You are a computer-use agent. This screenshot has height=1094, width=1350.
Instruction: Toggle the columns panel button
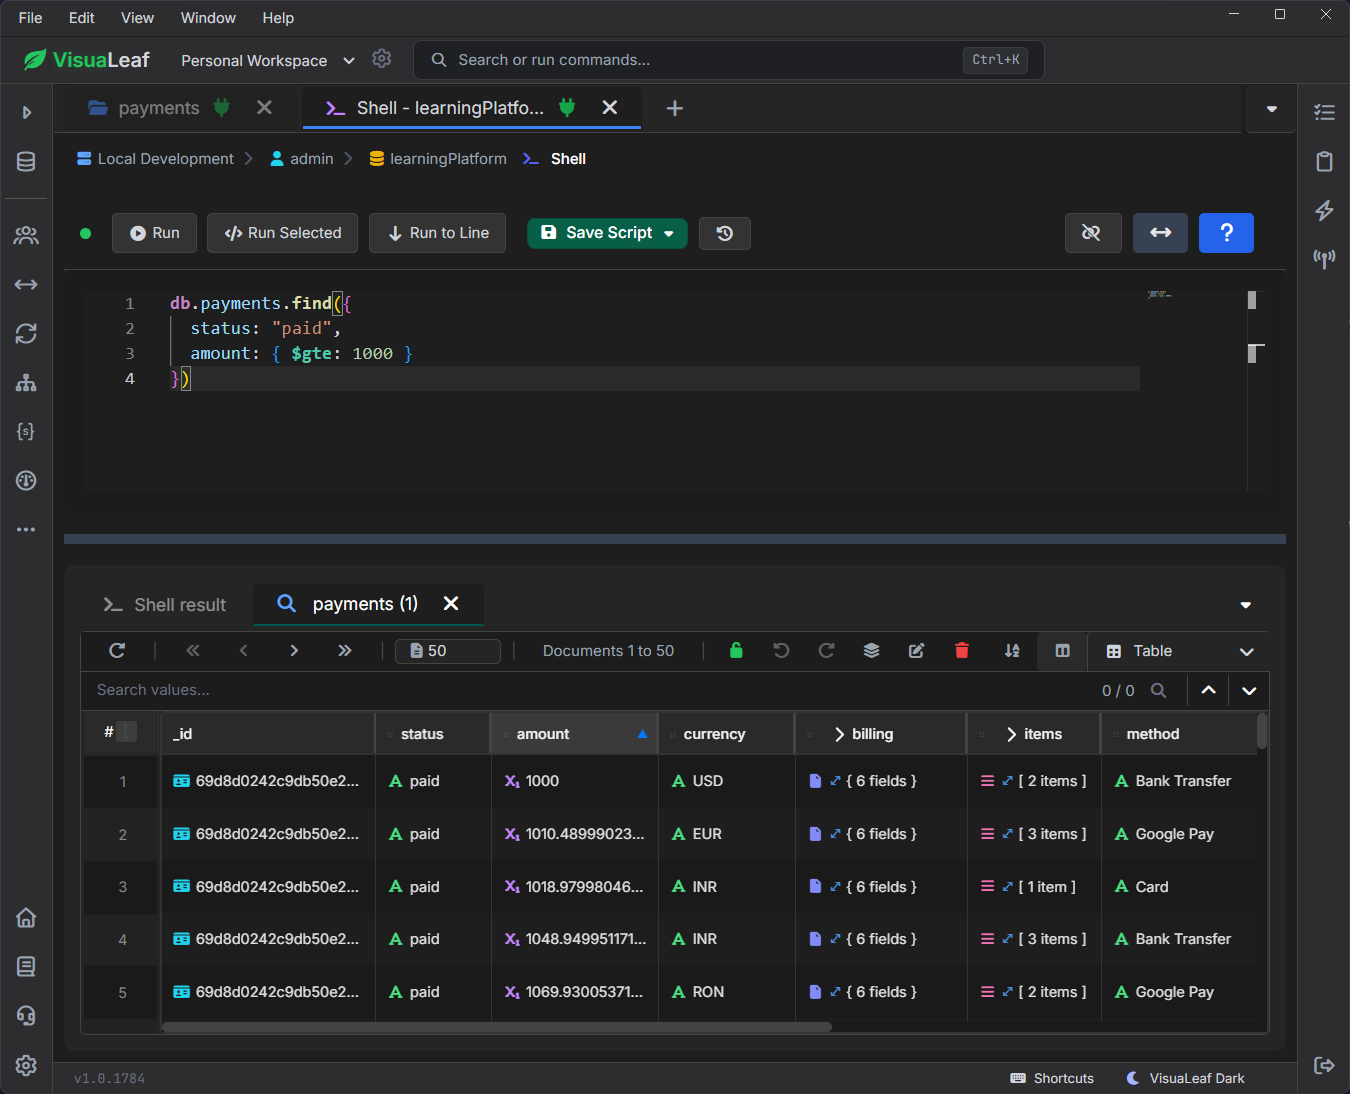tap(1062, 651)
